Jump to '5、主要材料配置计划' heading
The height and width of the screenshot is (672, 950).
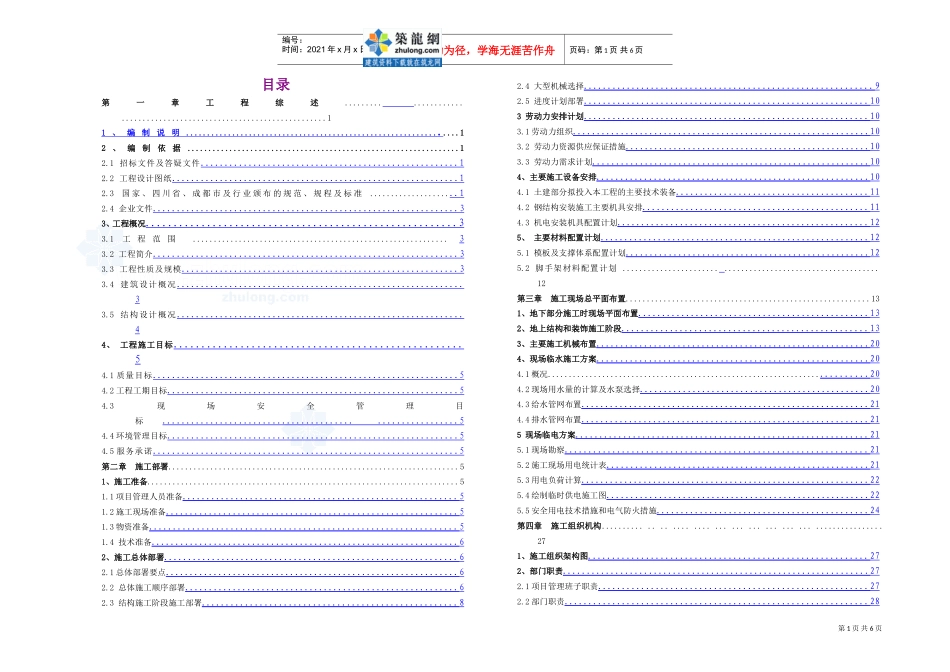click(698, 238)
